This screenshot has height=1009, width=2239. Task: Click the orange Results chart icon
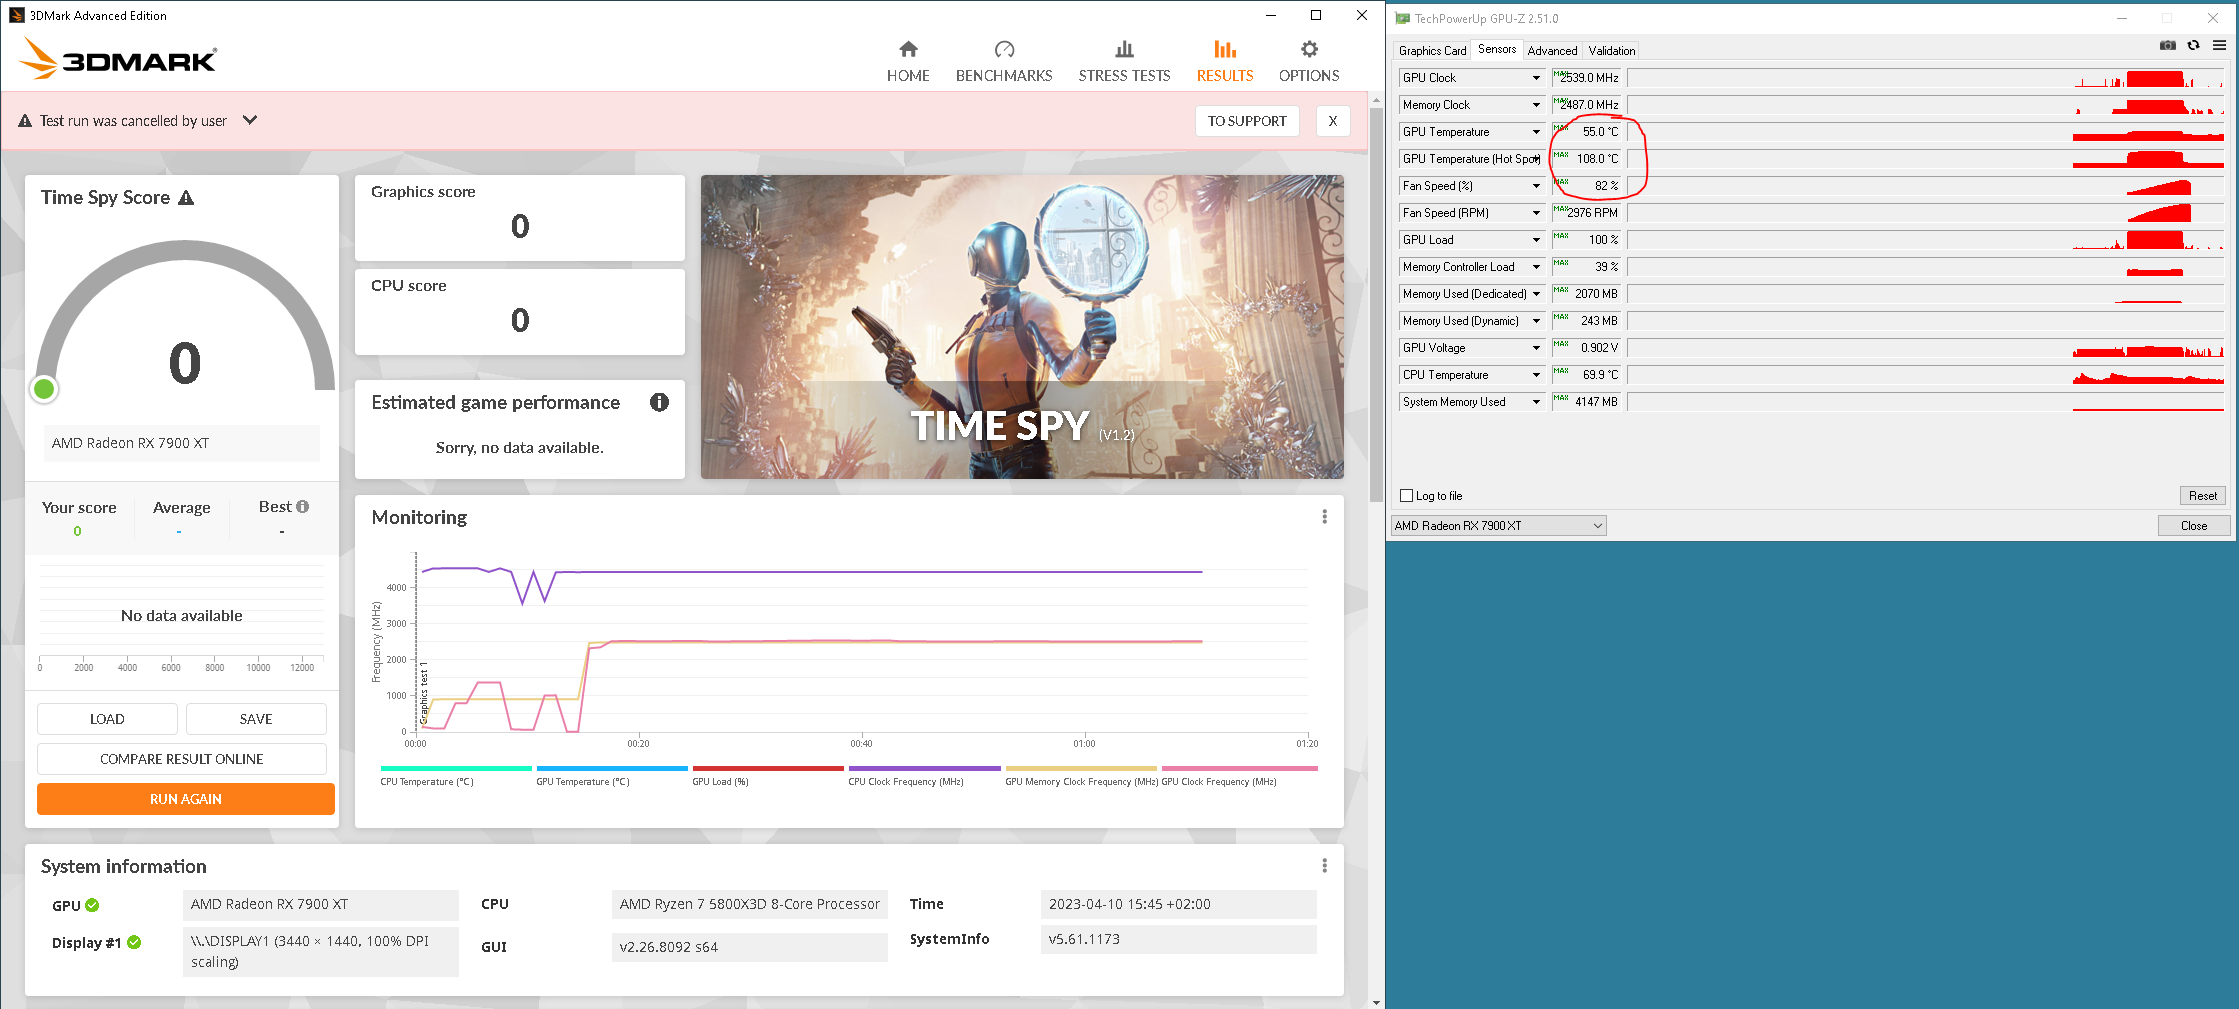[1225, 49]
